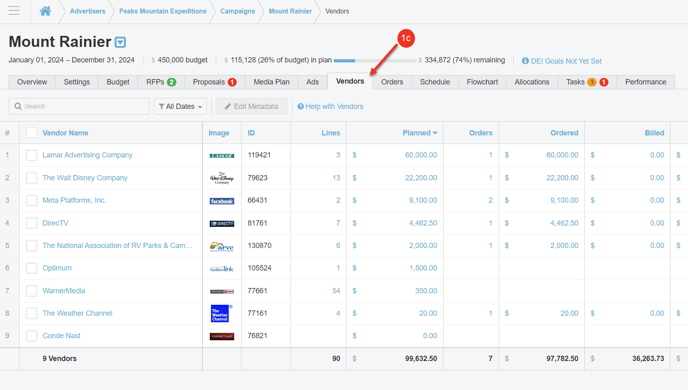Screen dimensions: 688x390
Task: Click the green RFPs badge showing 2
Action: (172, 82)
